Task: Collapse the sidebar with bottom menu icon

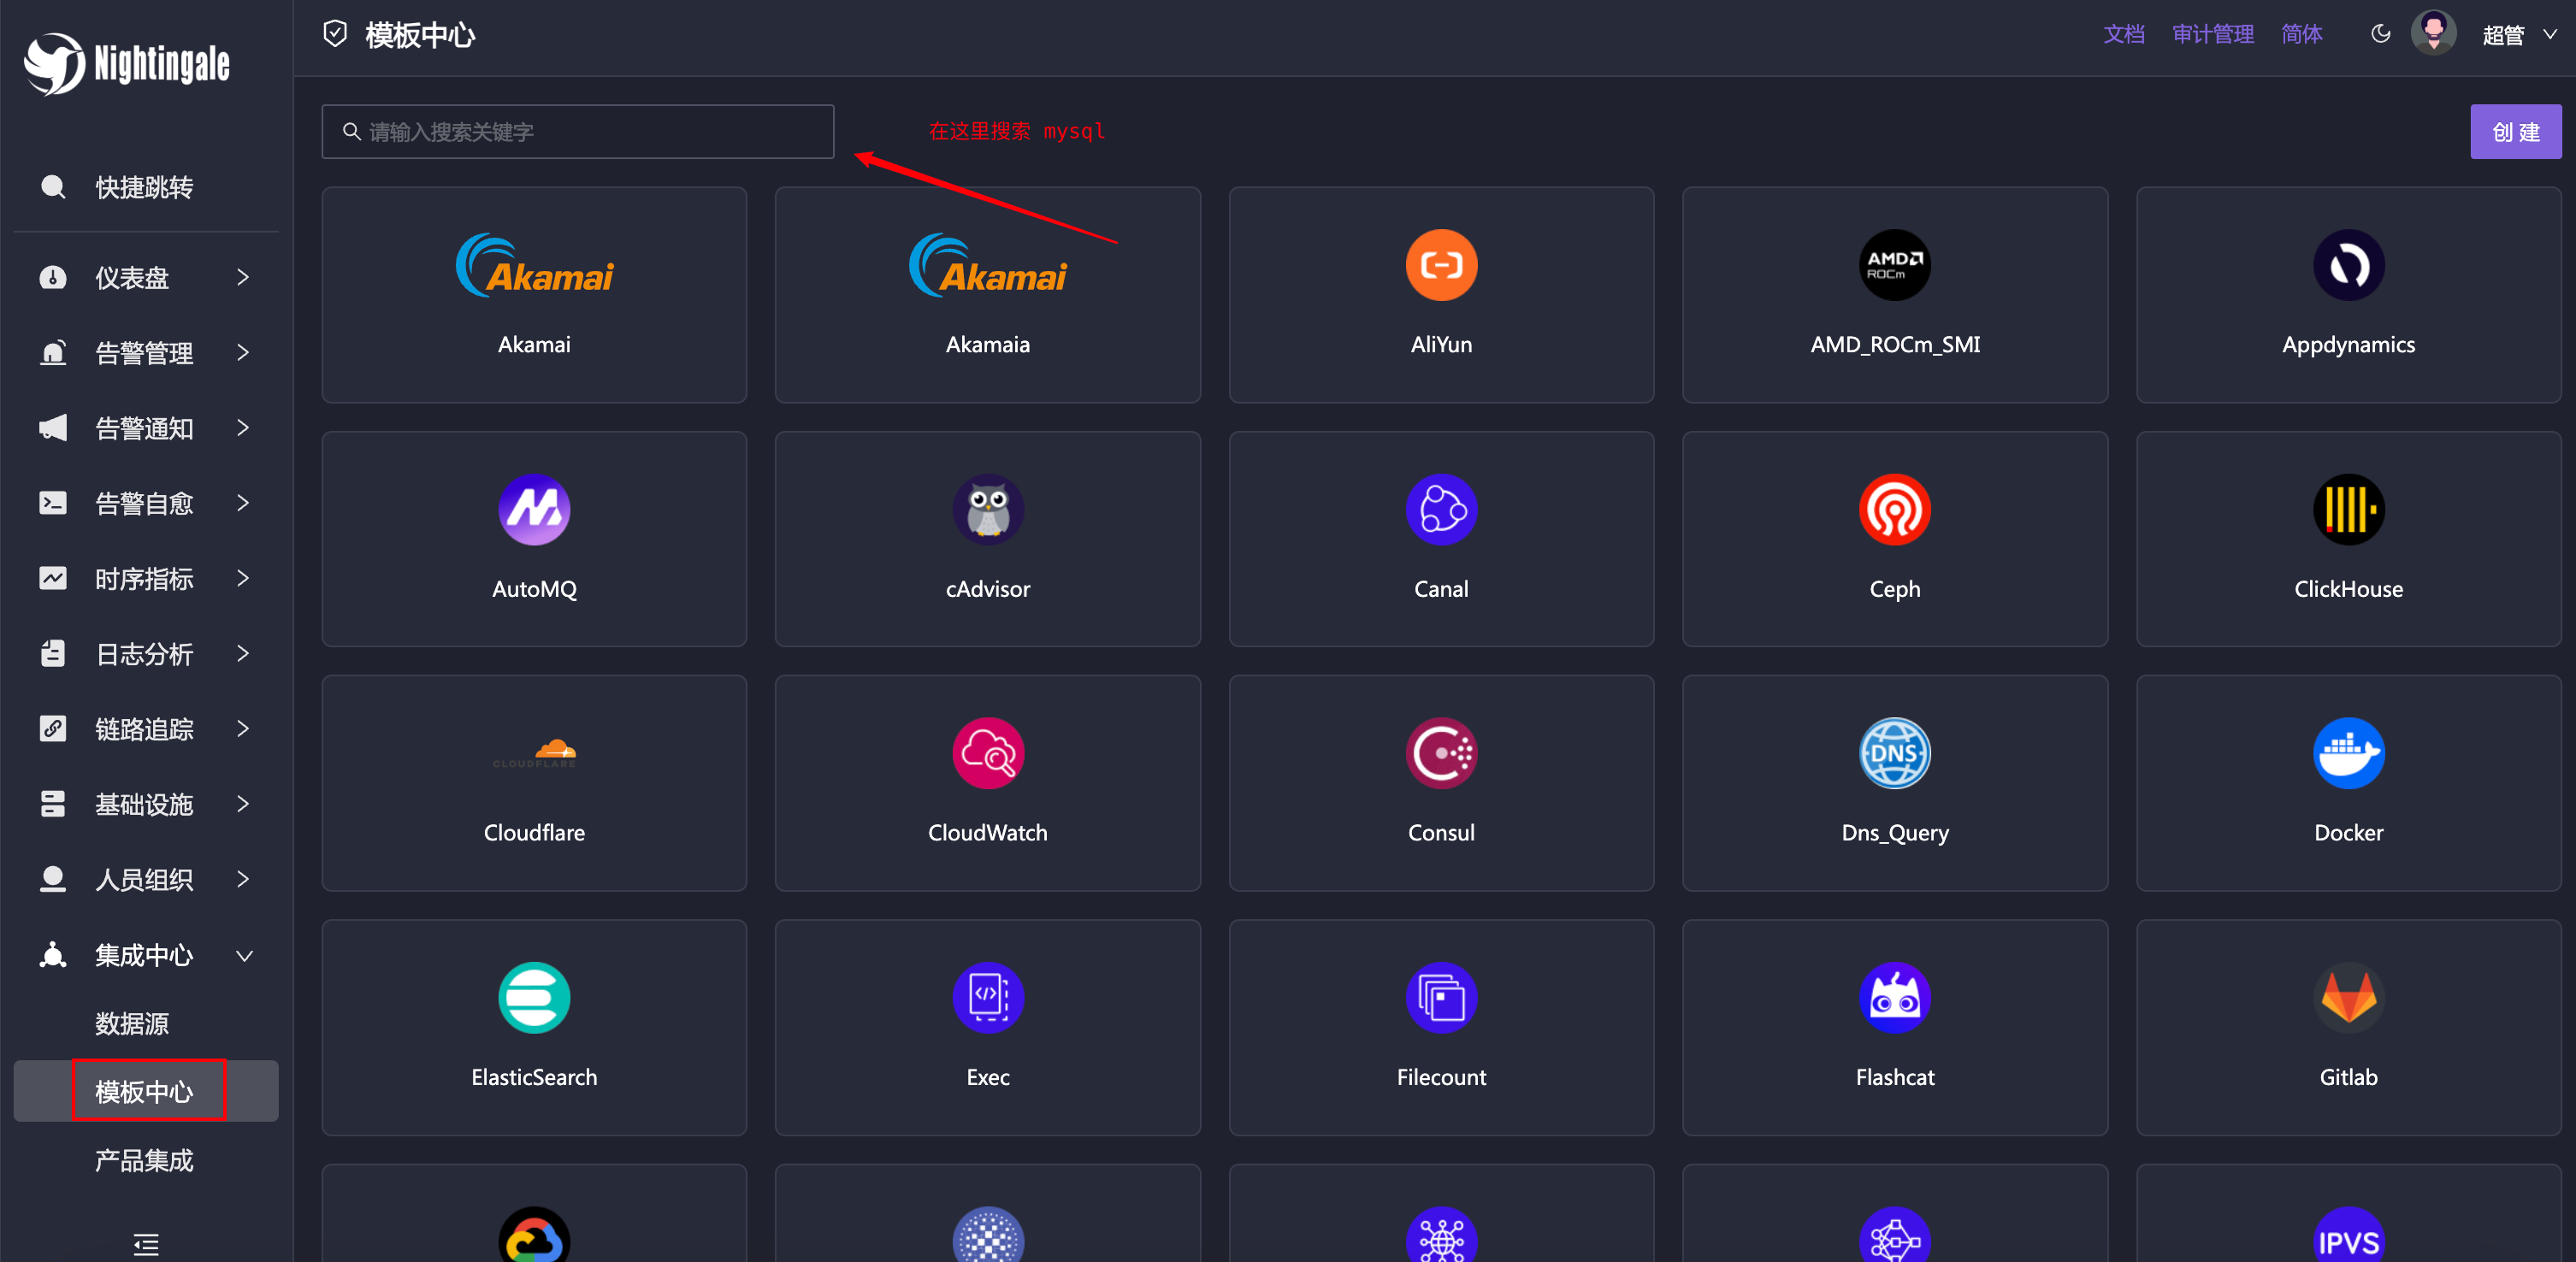Action: [146, 1243]
